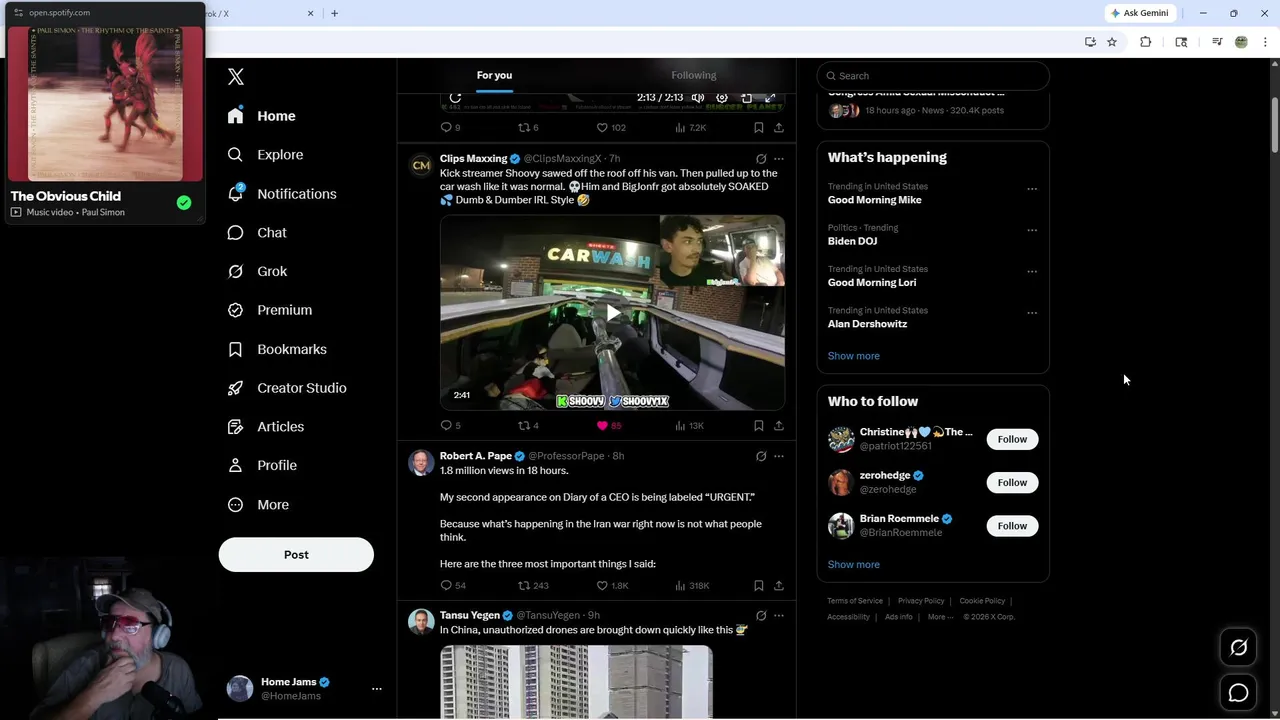This screenshot has height=720, width=1280.
Task: View Clips Maxxing post 13K analytics
Action: [x=690, y=425]
